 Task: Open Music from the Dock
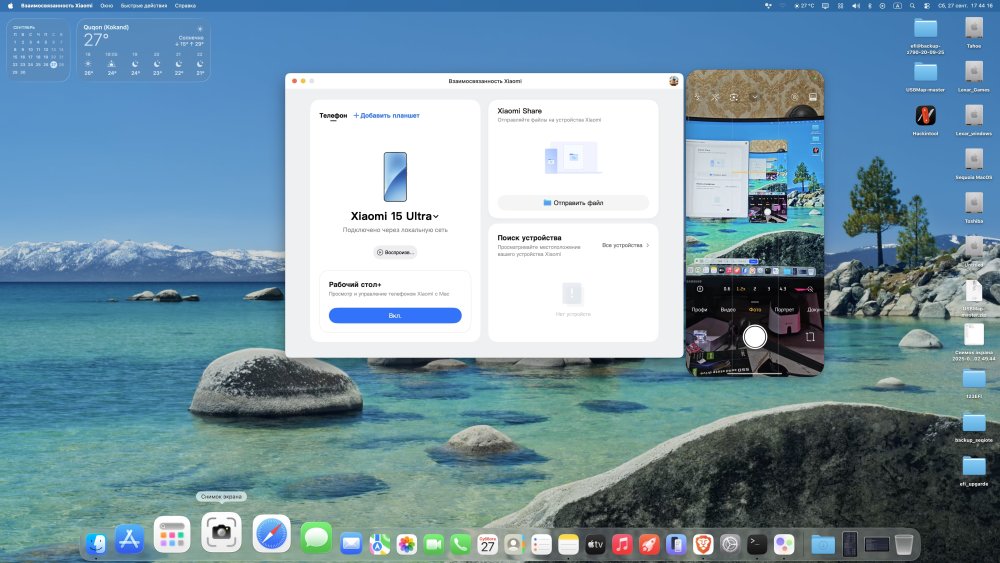pyautogui.click(x=622, y=544)
